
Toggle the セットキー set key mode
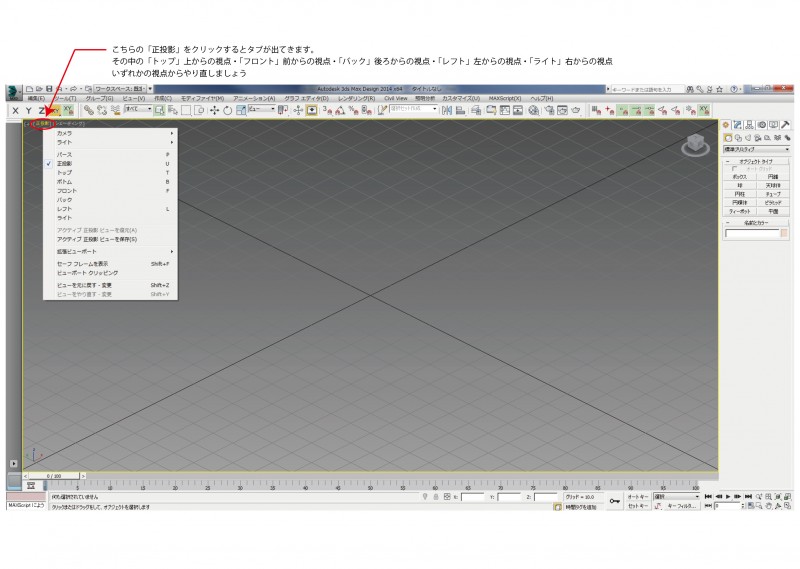(x=637, y=507)
